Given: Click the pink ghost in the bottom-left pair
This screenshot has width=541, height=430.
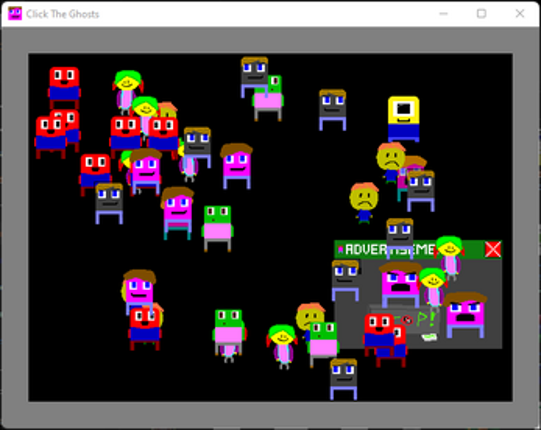Looking at the screenshot, I should 139,292.
